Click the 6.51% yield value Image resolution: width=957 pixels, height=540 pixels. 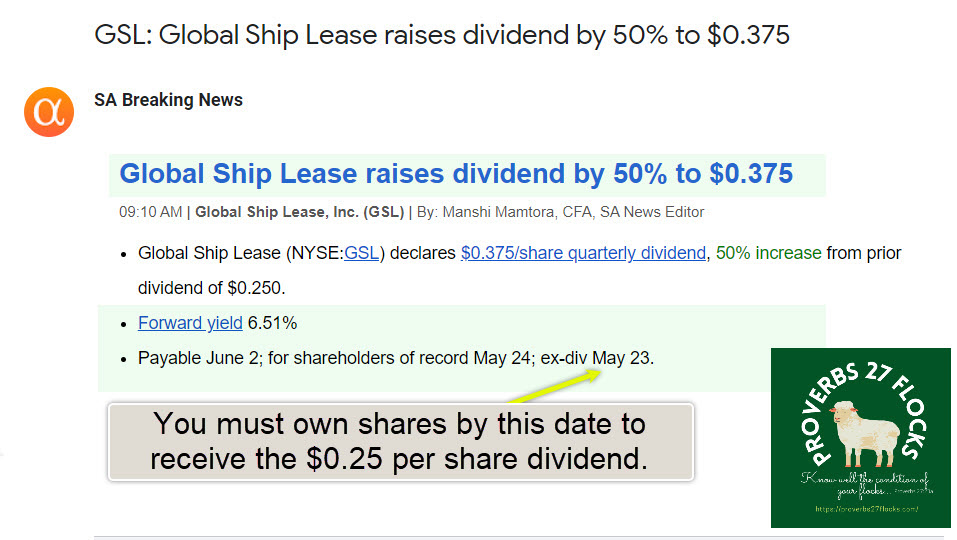(x=272, y=323)
